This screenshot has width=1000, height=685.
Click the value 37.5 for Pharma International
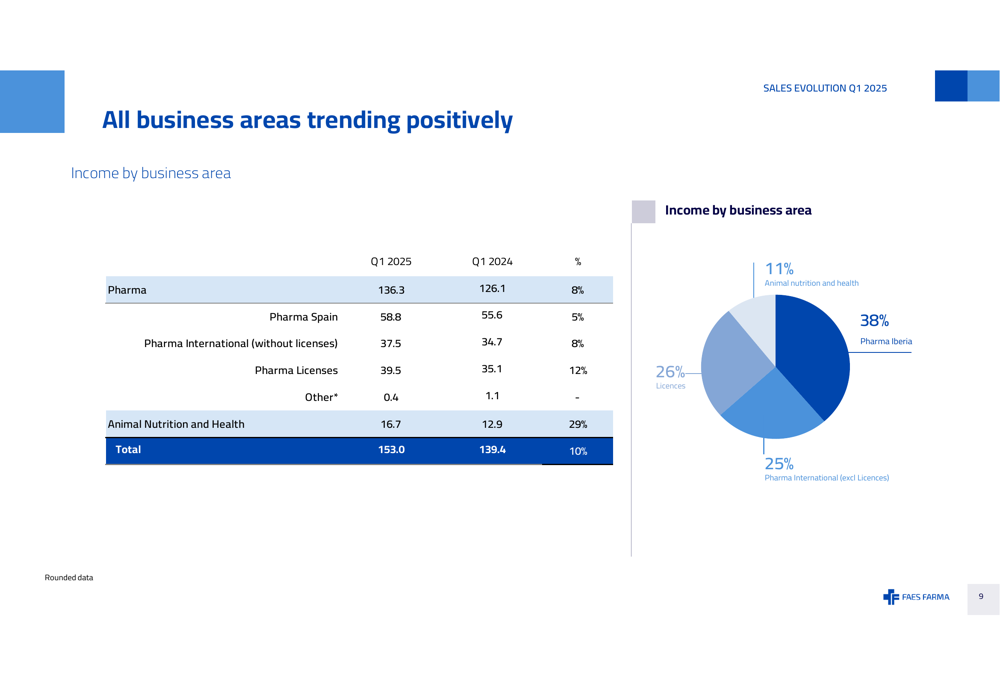391,344
